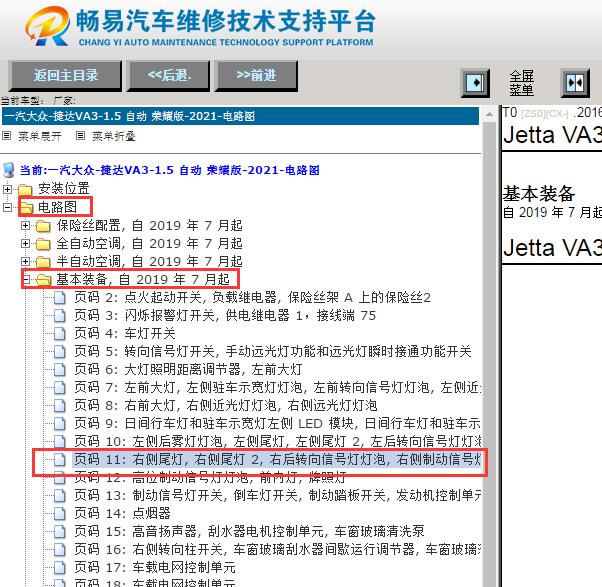Viewport: 602px width, 587px height.
Task: Click folder icon of 基本装备
Action: 44,280
